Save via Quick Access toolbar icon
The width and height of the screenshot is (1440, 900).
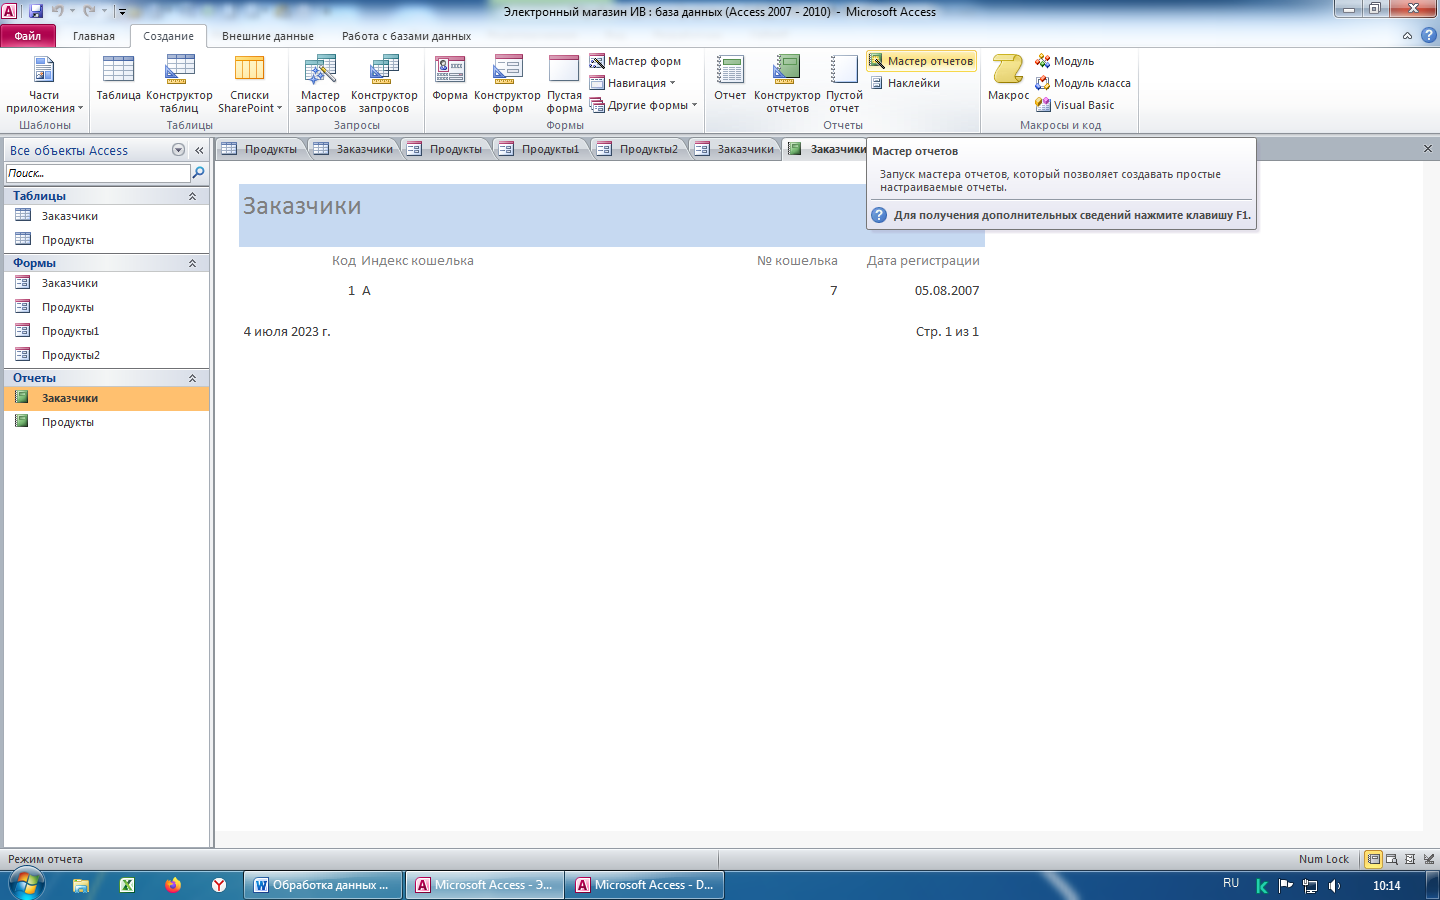point(36,11)
